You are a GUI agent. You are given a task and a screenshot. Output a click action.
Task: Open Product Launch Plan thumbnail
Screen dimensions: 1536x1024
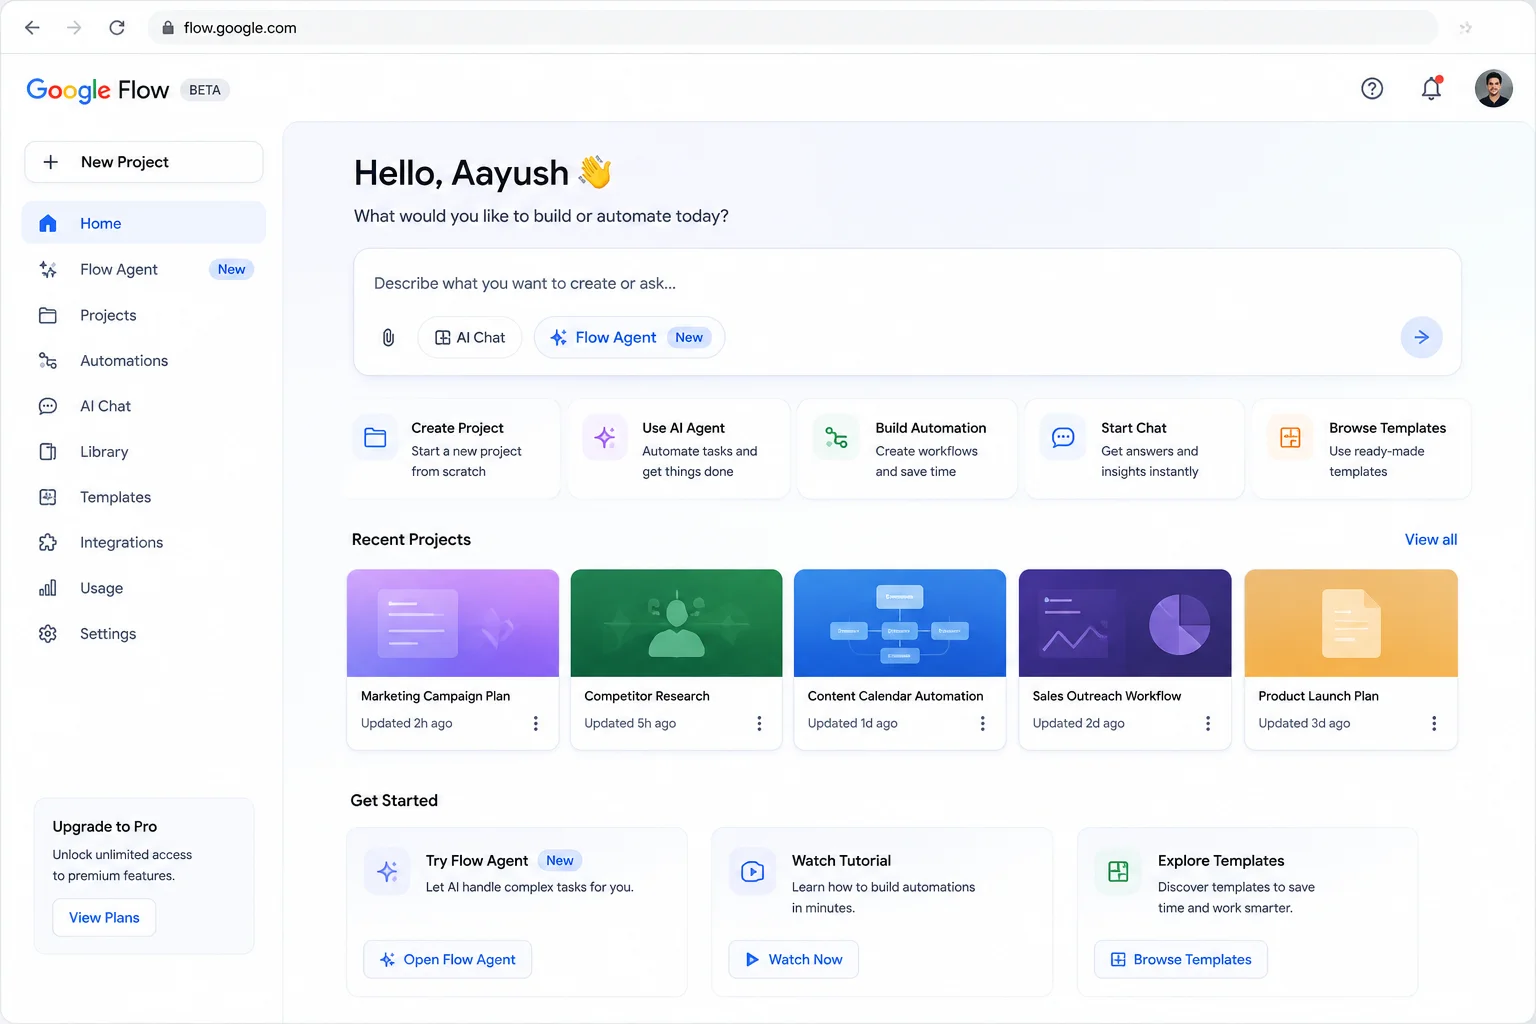[1351, 623]
